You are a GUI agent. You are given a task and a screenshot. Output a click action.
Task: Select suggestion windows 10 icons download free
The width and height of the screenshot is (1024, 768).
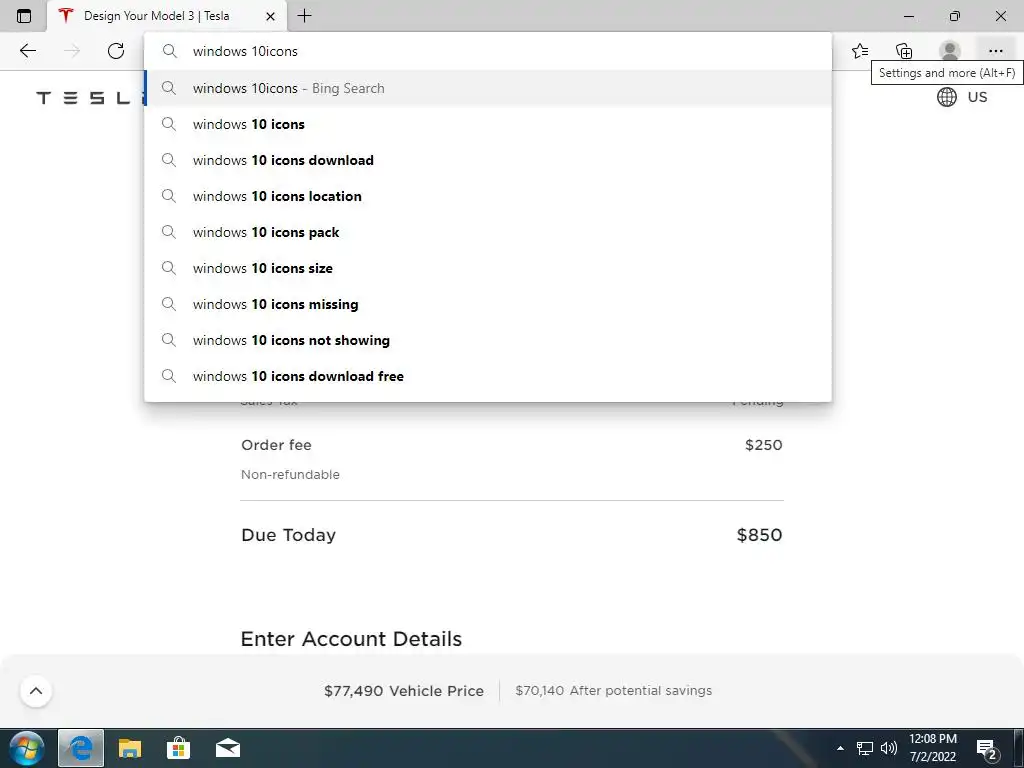(x=488, y=376)
